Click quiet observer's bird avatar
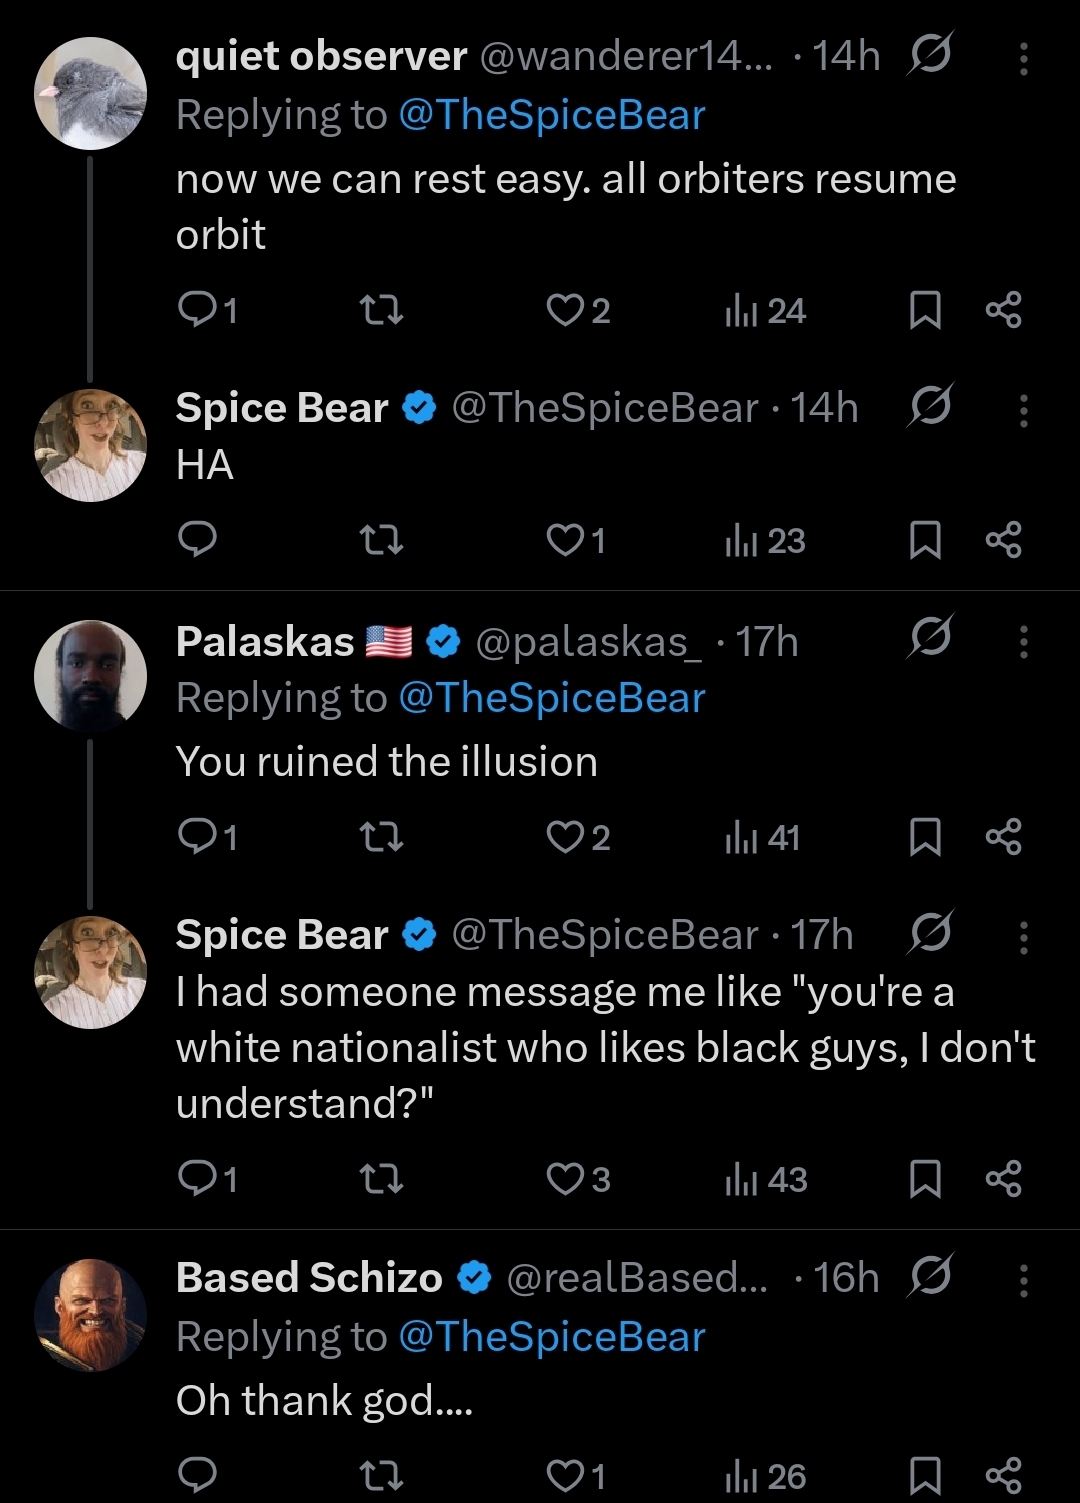The height and width of the screenshot is (1503, 1080). [x=90, y=94]
